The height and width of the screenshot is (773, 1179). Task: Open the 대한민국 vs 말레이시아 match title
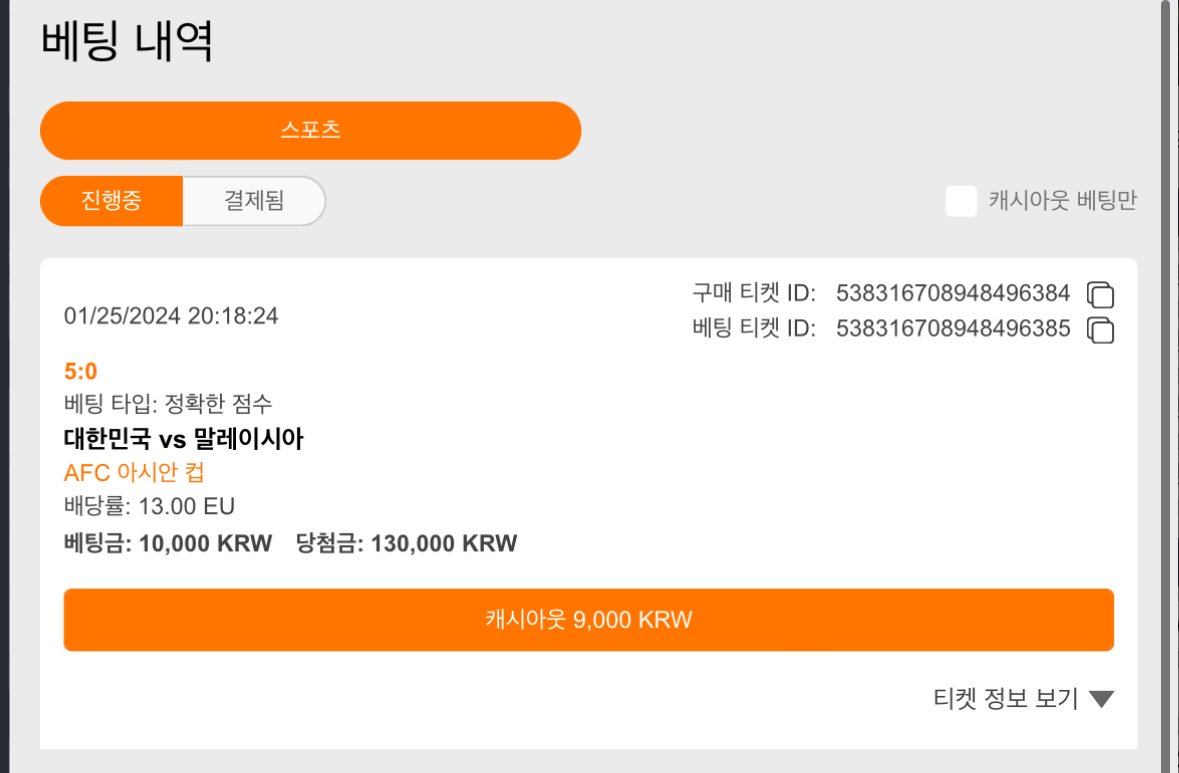tap(183, 438)
